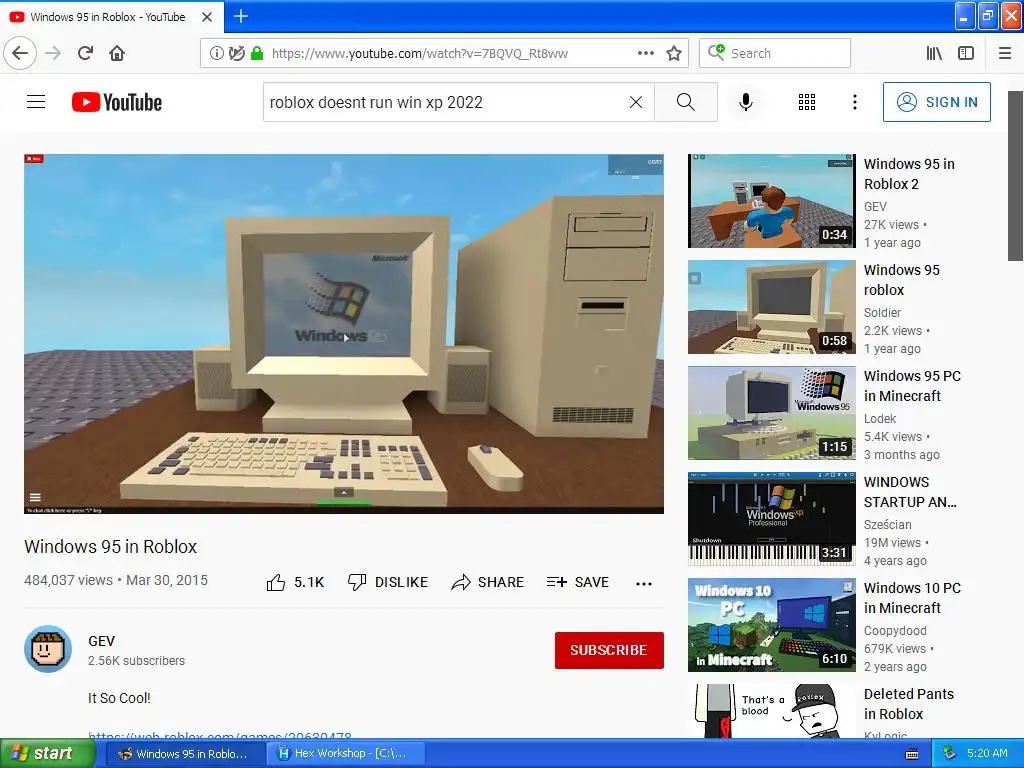Switch to Hex Workshop taskbar button
The image size is (1024, 768).
(345, 753)
